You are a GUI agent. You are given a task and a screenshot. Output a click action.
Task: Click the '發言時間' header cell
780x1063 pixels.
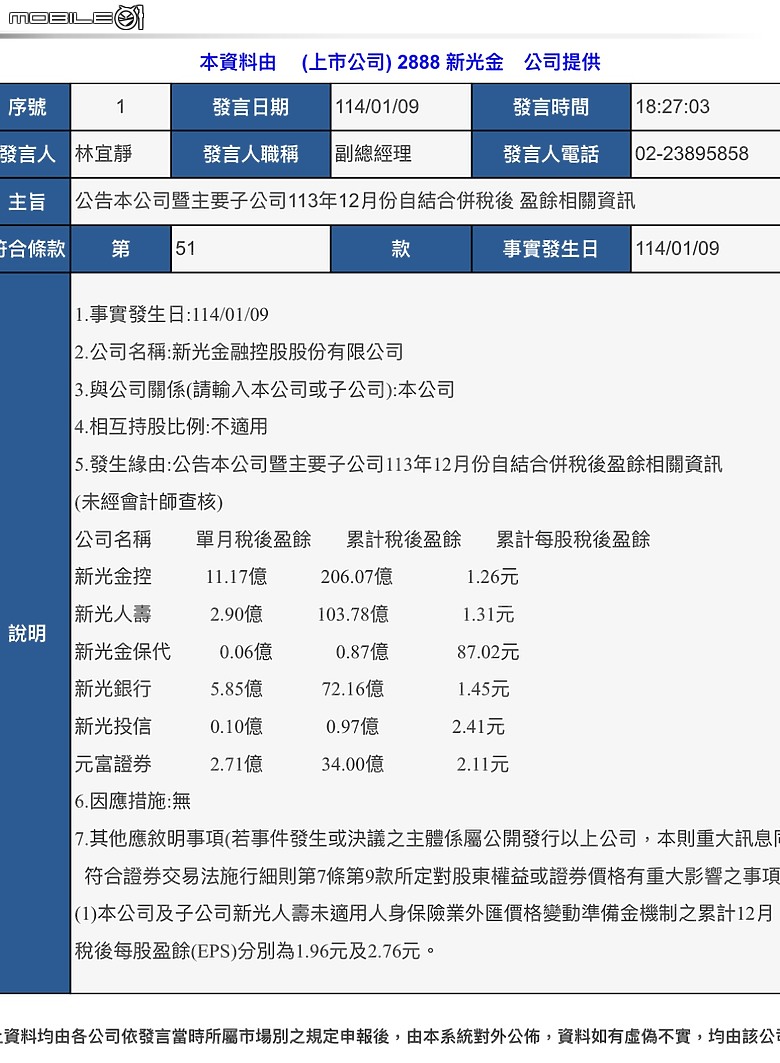coord(551,107)
